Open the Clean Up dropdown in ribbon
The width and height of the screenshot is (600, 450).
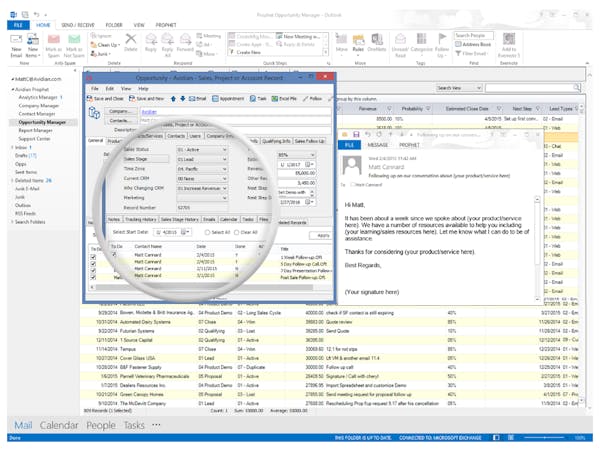(x=105, y=45)
